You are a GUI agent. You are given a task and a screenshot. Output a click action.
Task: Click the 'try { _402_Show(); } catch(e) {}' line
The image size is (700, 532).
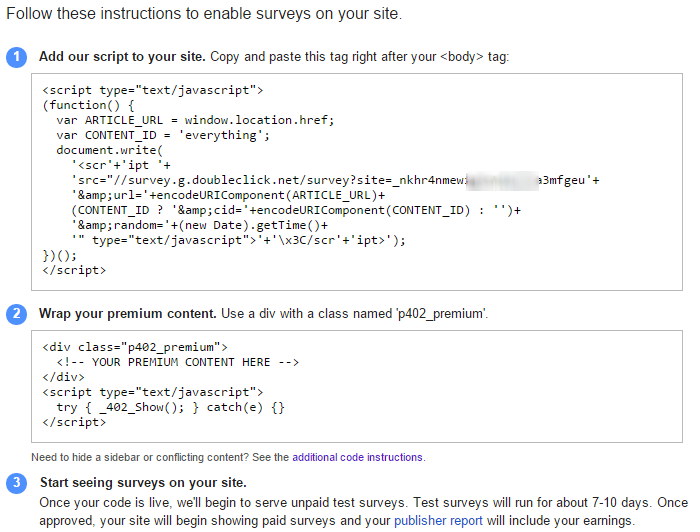pos(171,407)
